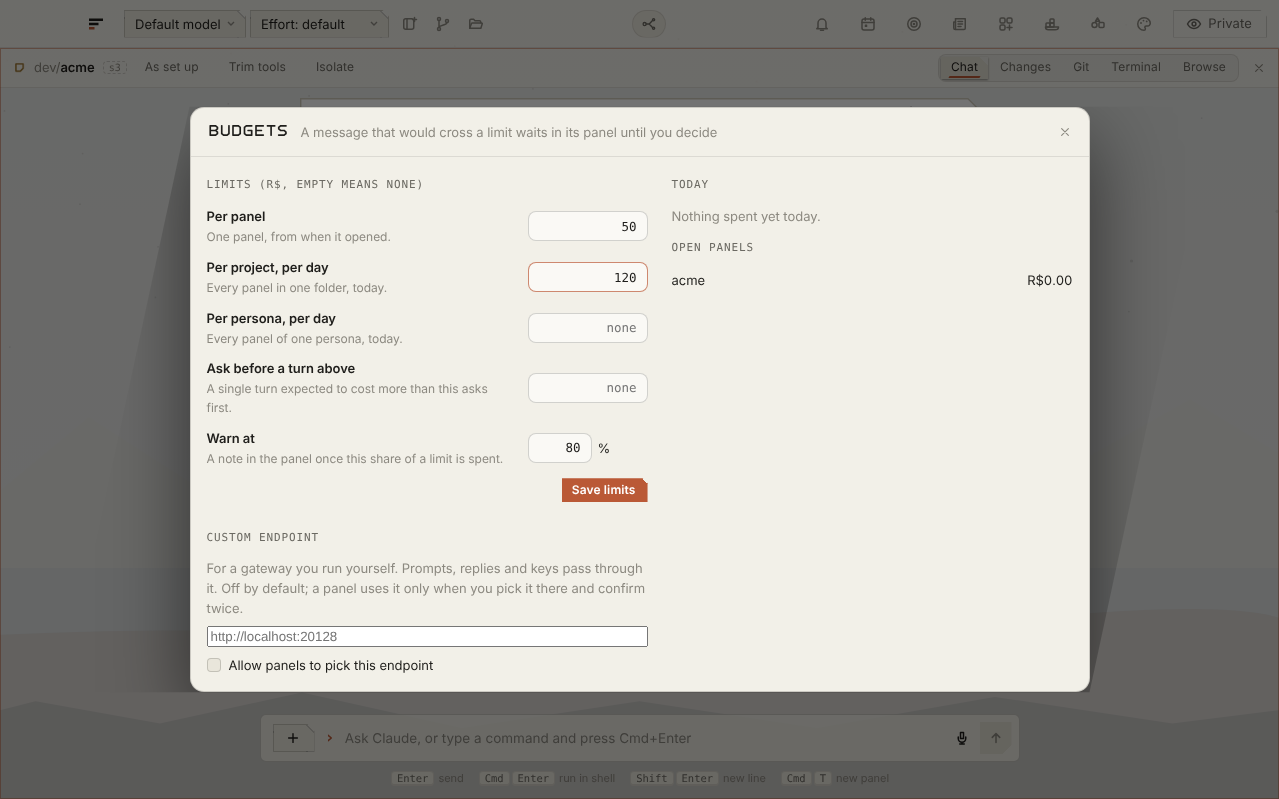Open the color palette theme icon
This screenshot has width=1279, height=799.
click(1144, 24)
